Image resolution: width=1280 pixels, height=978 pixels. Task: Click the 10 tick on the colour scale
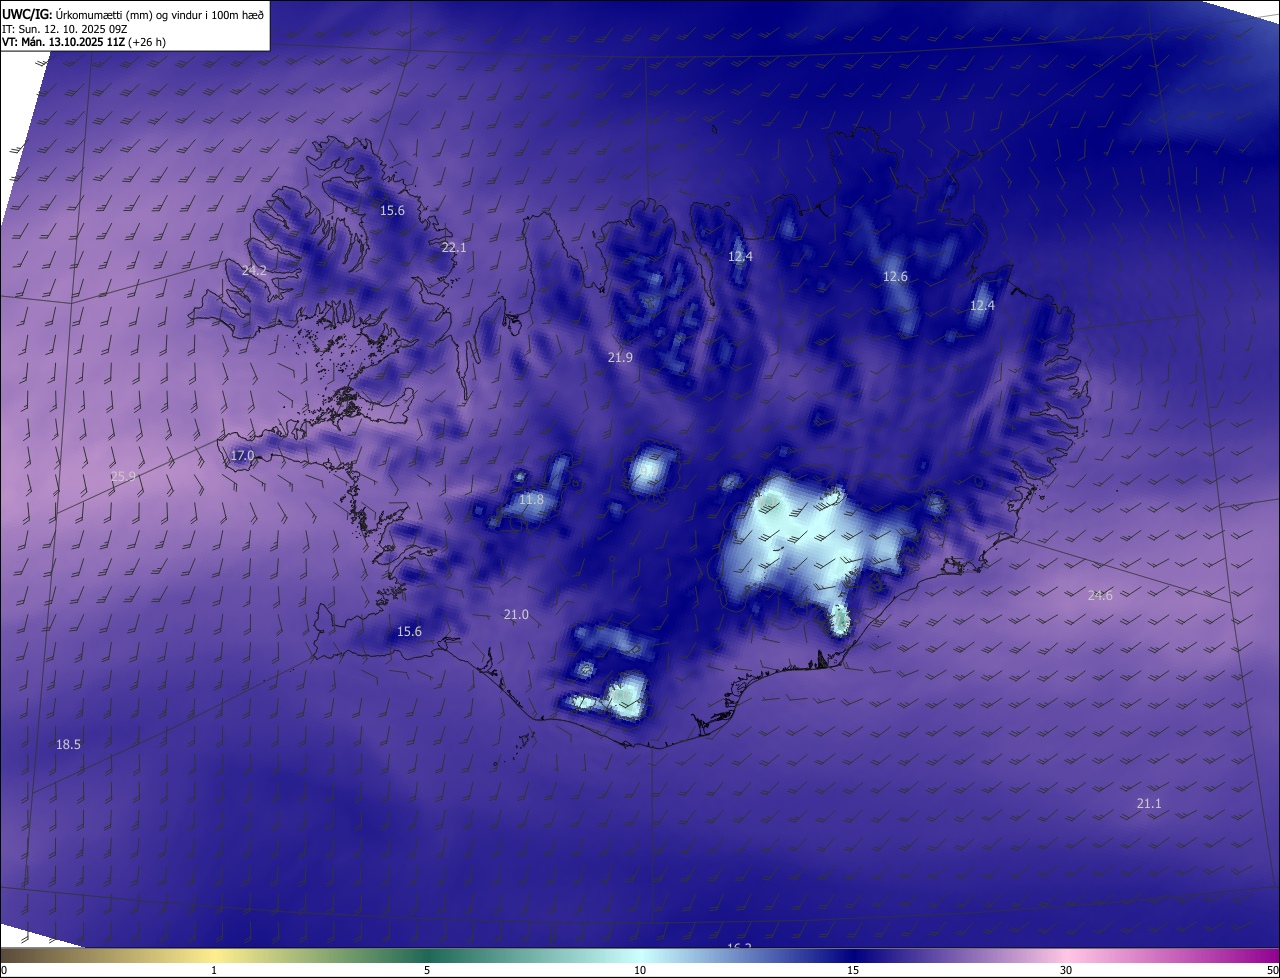click(x=640, y=971)
